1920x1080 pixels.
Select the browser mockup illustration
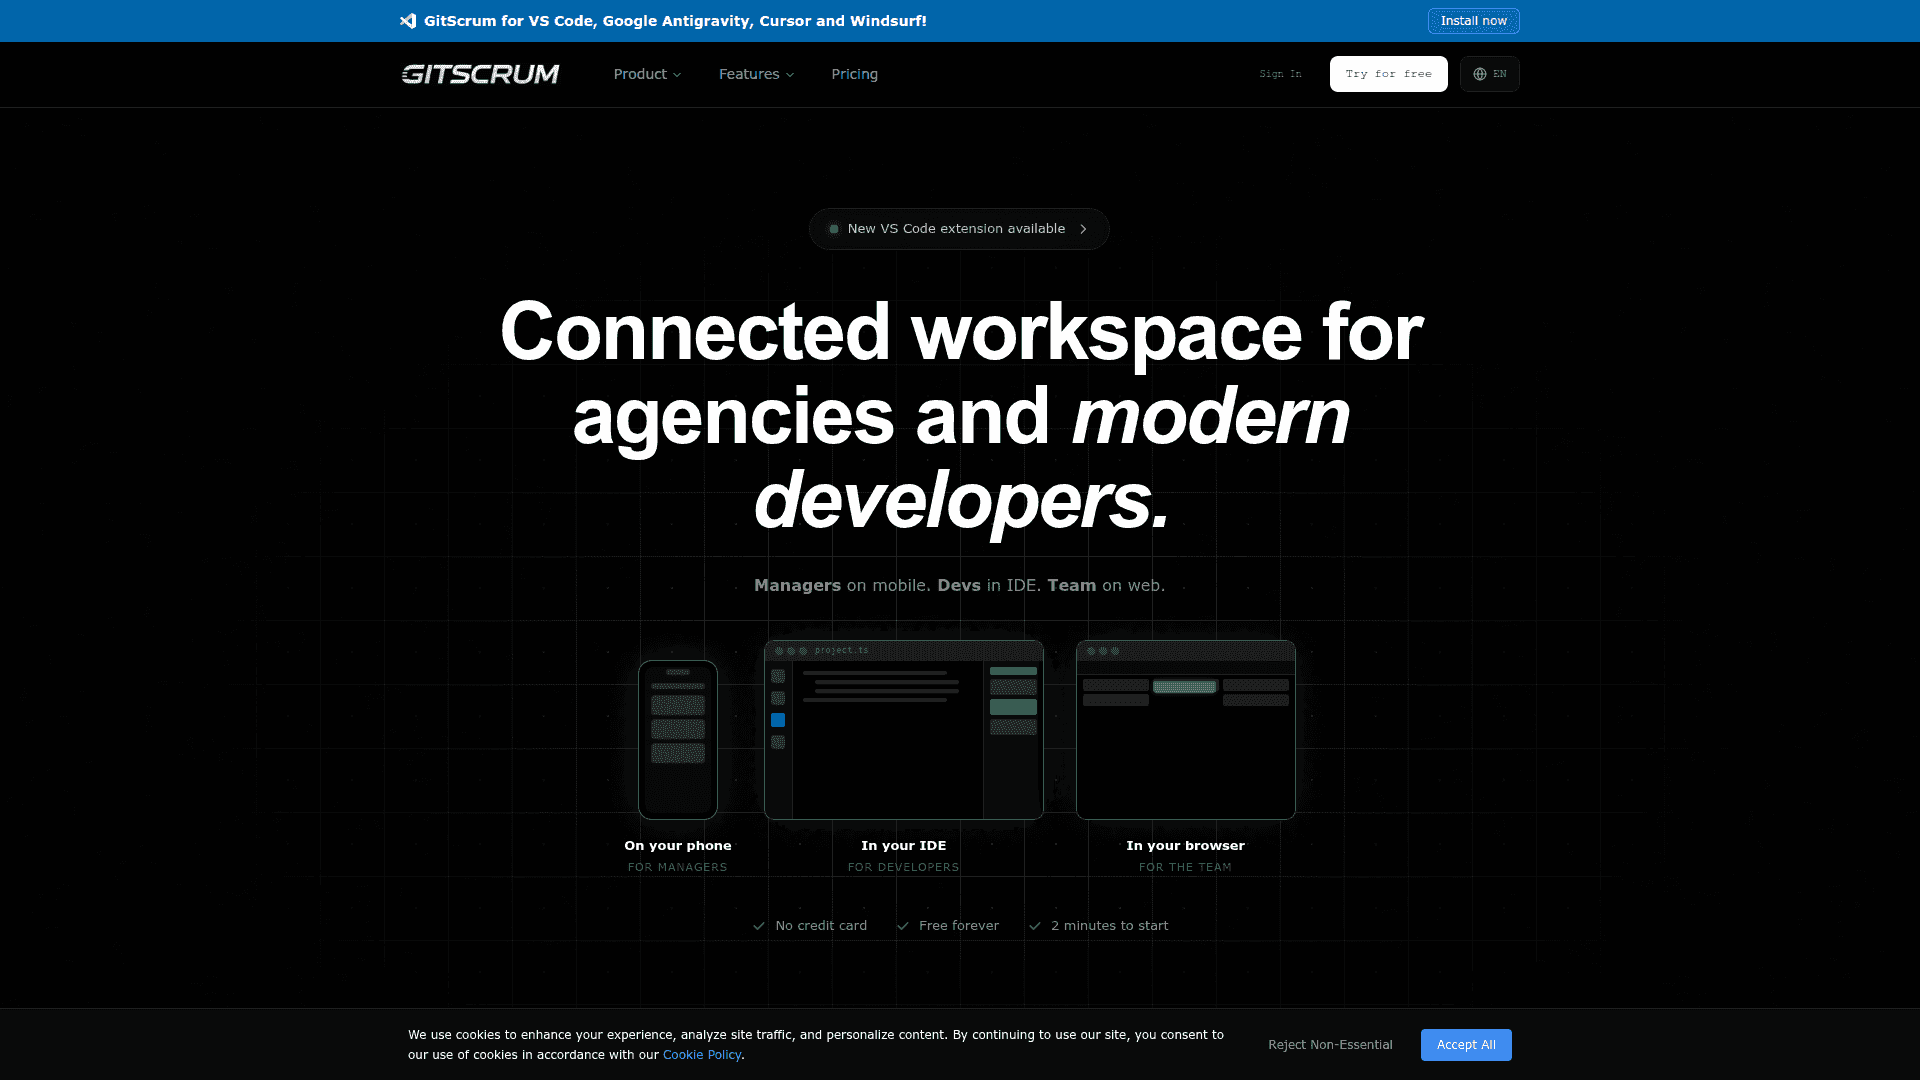coord(1186,730)
